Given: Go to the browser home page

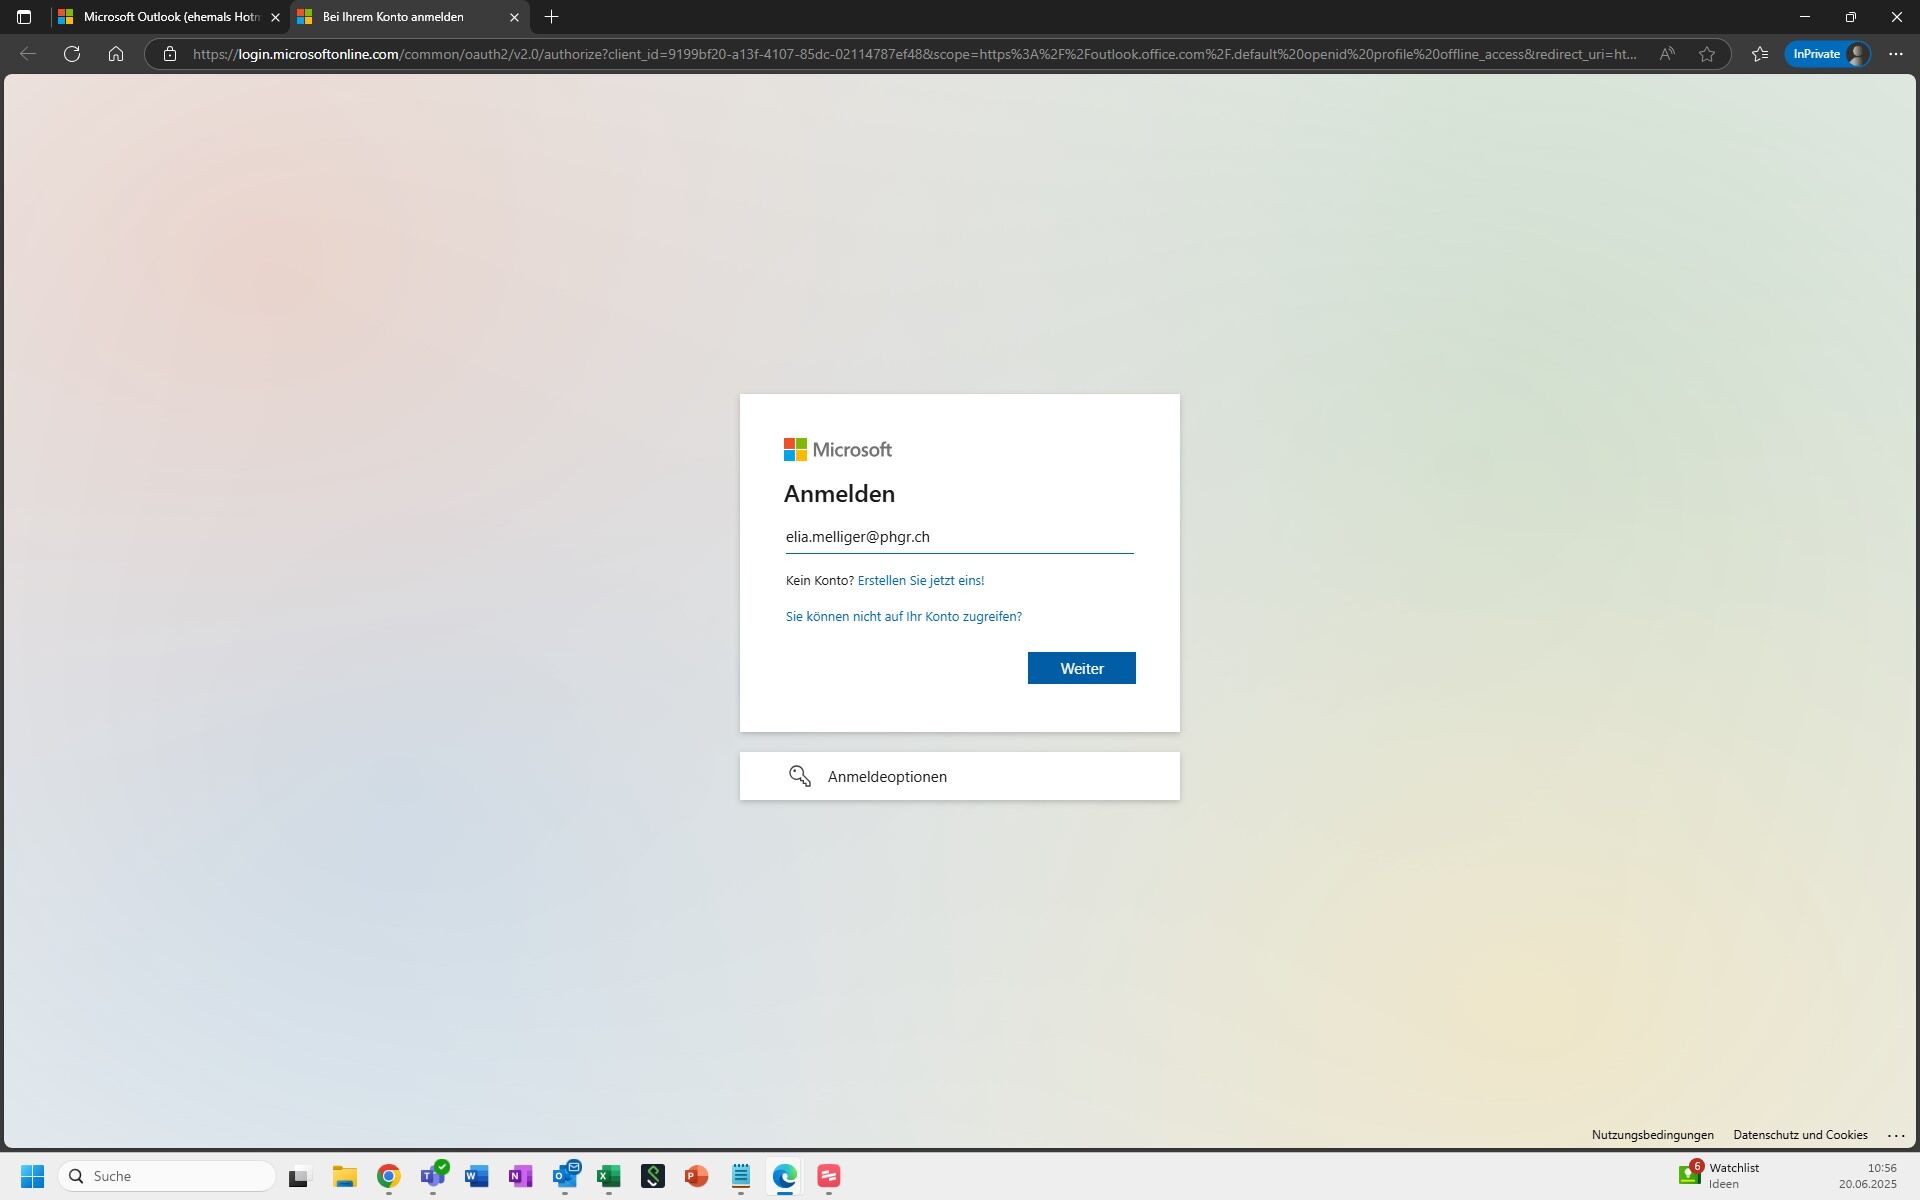Looking at the screenshot, I should 116,54.
